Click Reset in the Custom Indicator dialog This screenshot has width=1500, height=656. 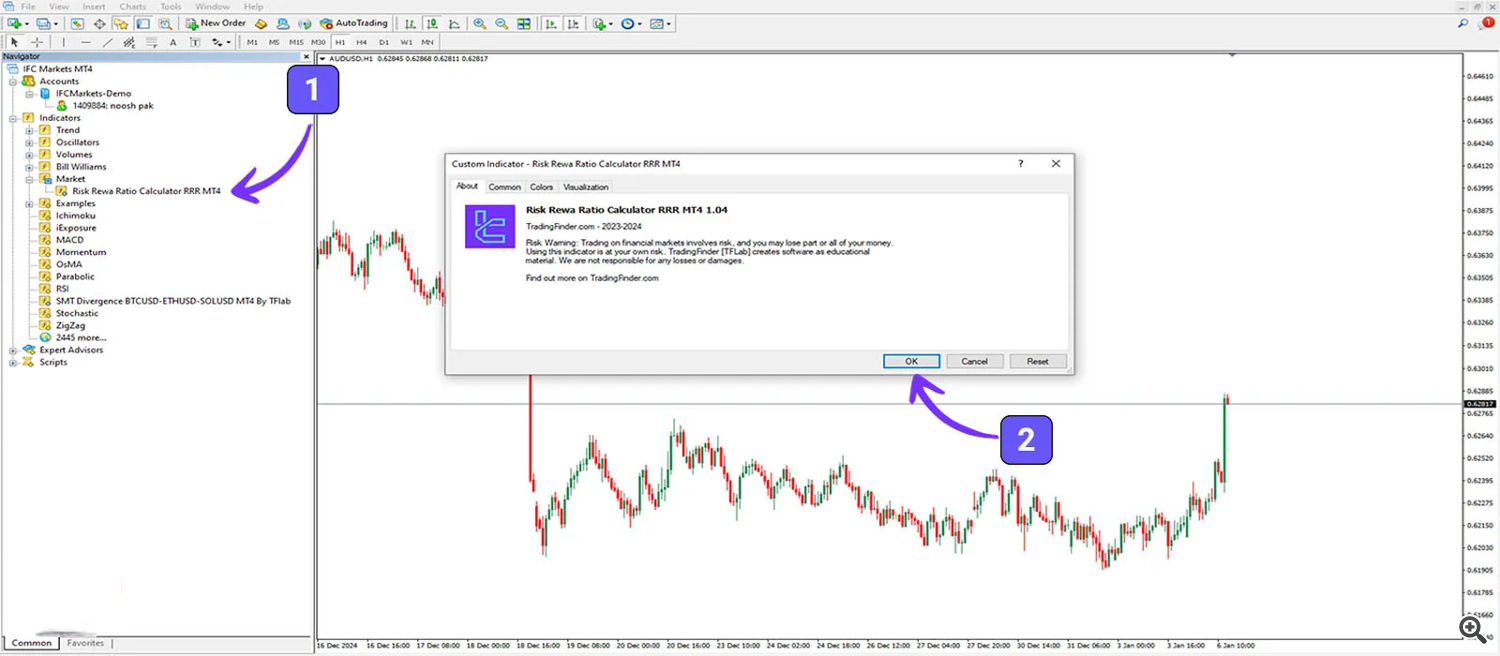pos(1038,361)
